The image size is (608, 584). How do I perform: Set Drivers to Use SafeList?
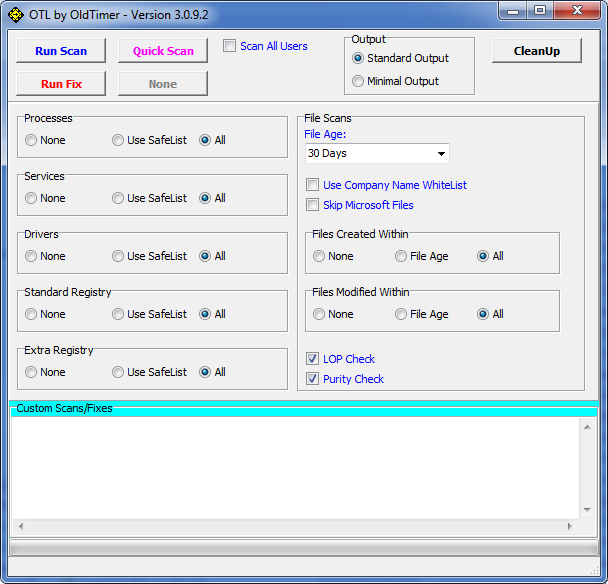118,256
